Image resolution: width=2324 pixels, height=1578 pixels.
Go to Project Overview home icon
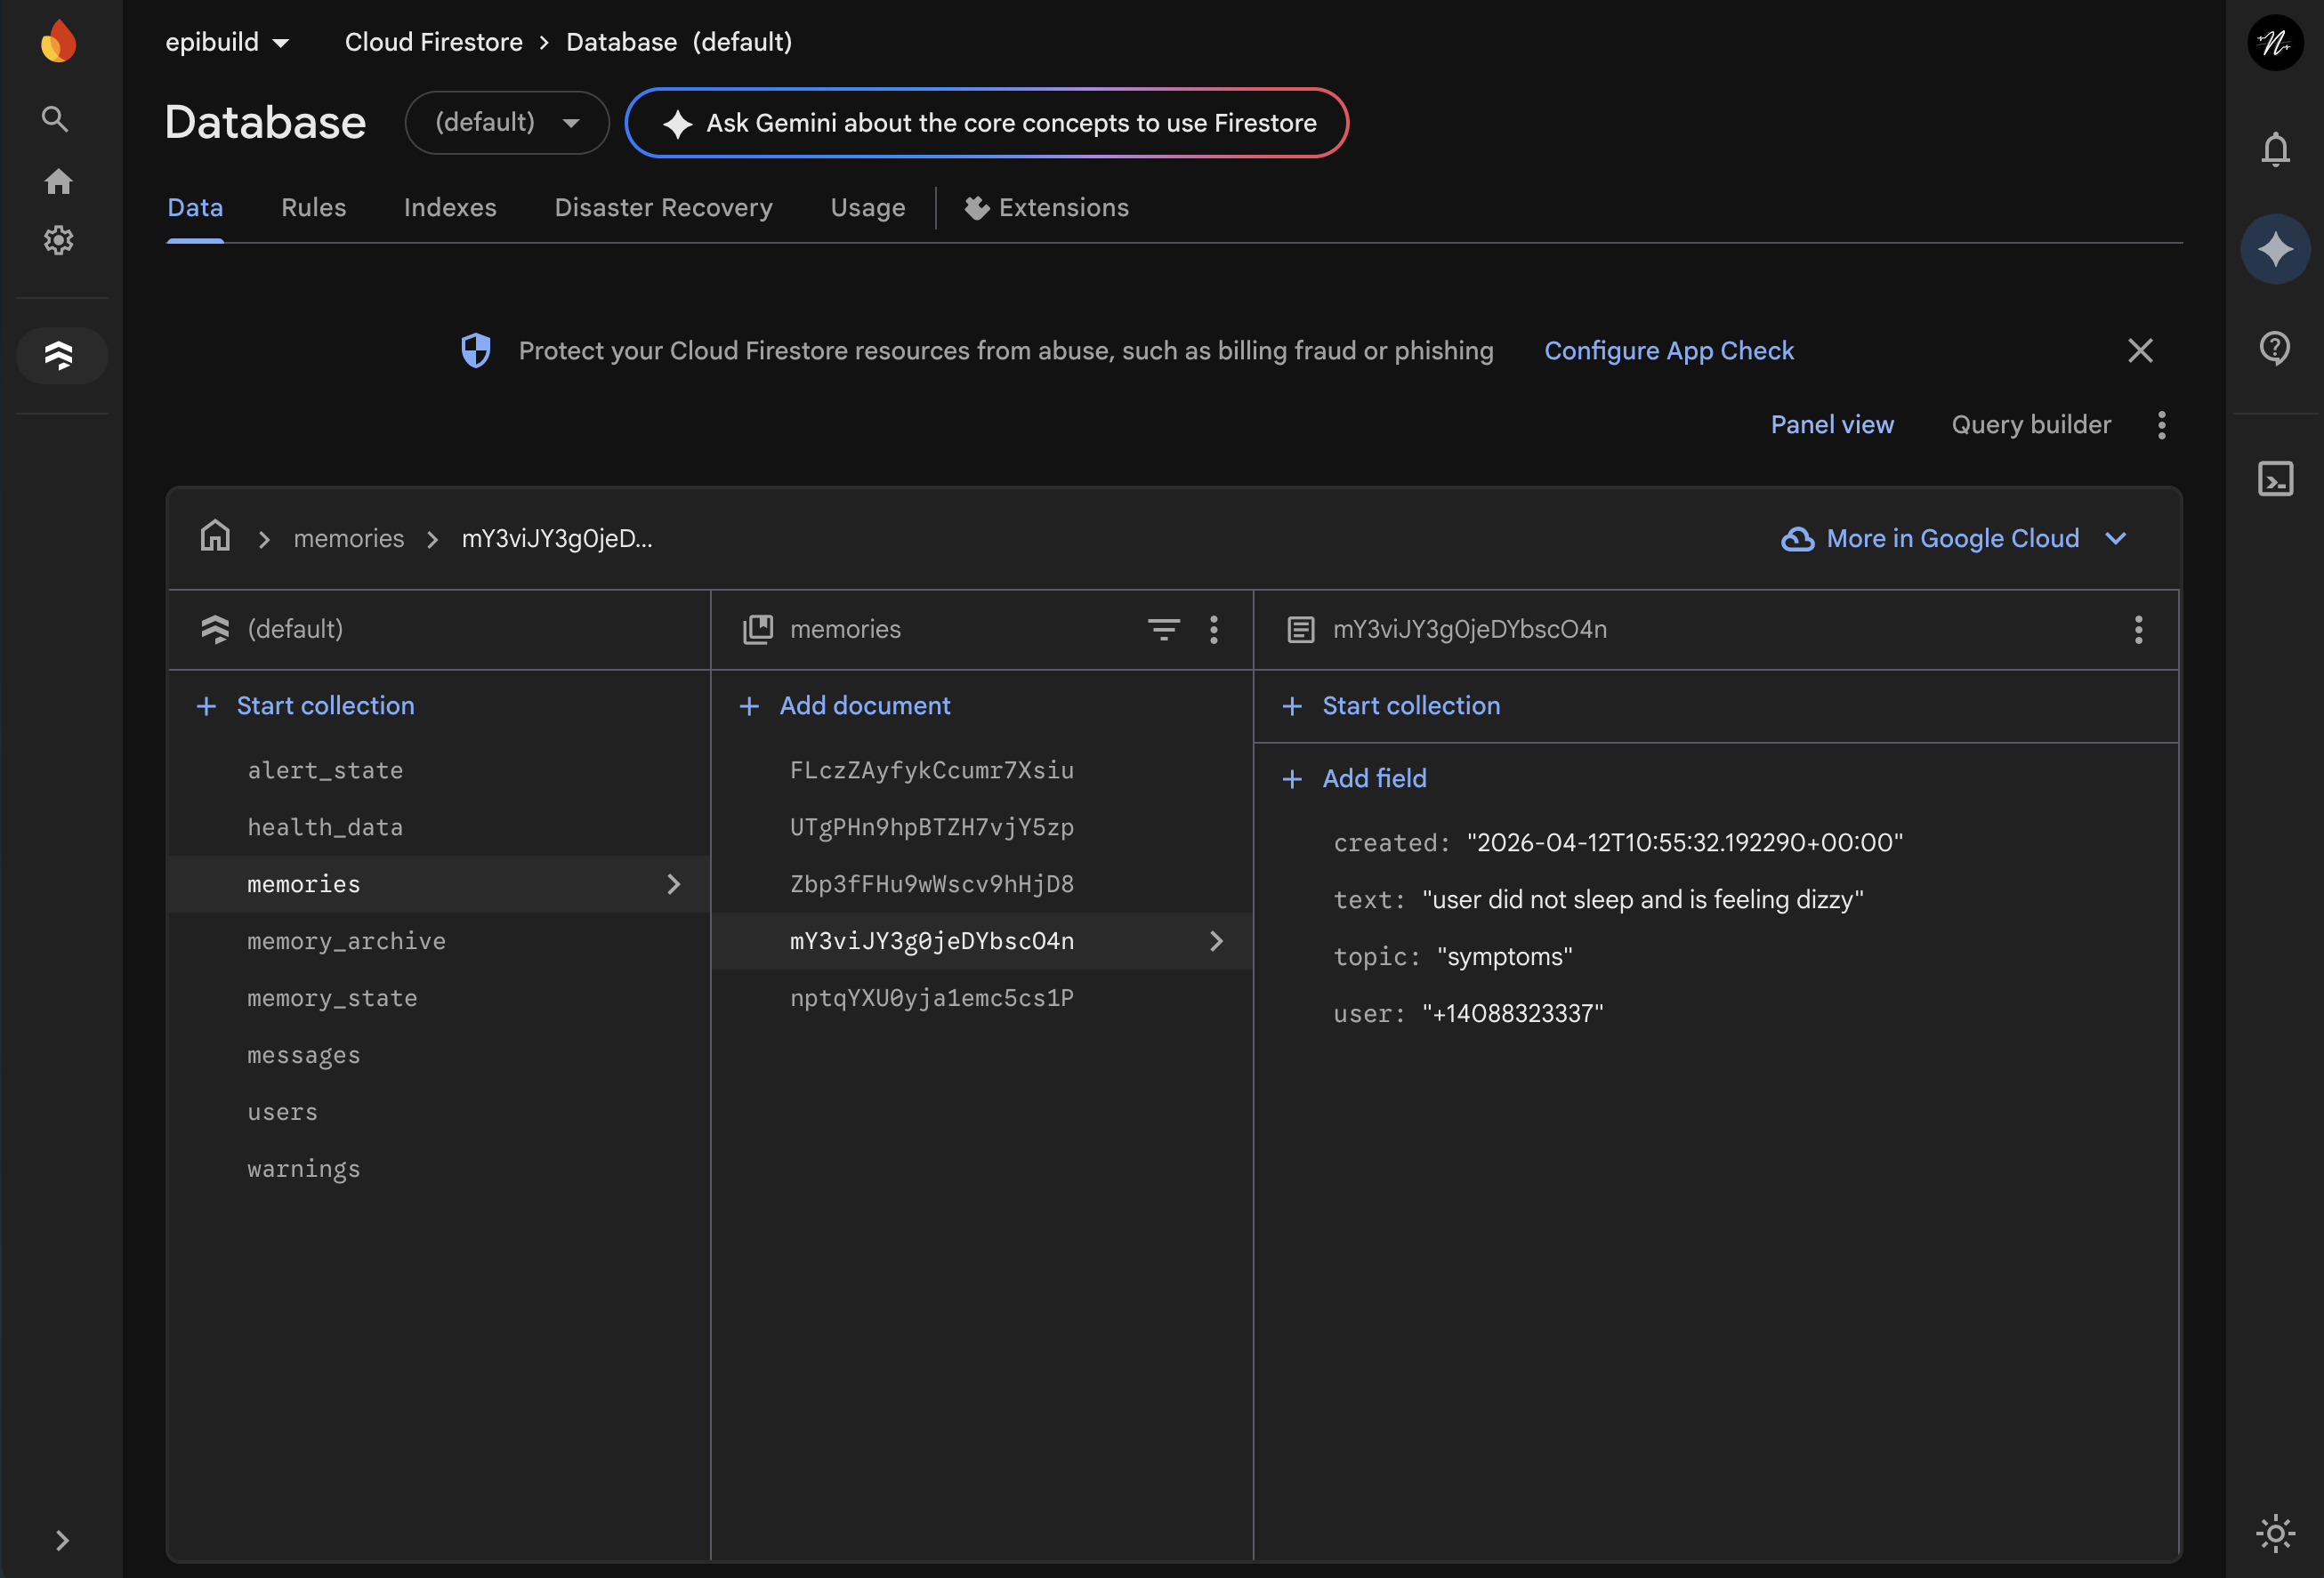[58, 181]
